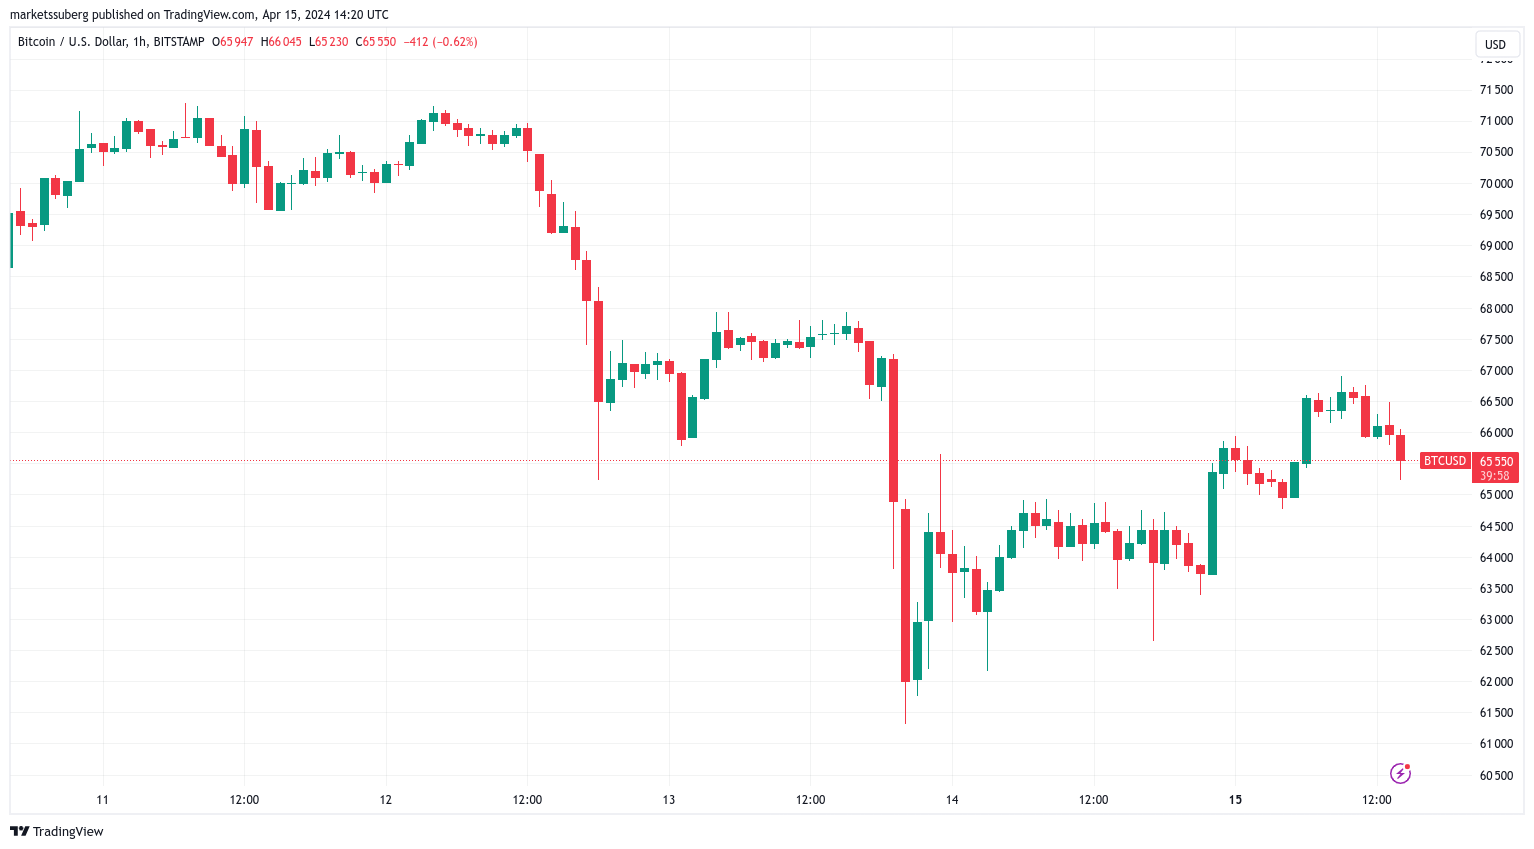Click the high value H66 045
This screenshot has width=1534, height=849.
[281, 42]
